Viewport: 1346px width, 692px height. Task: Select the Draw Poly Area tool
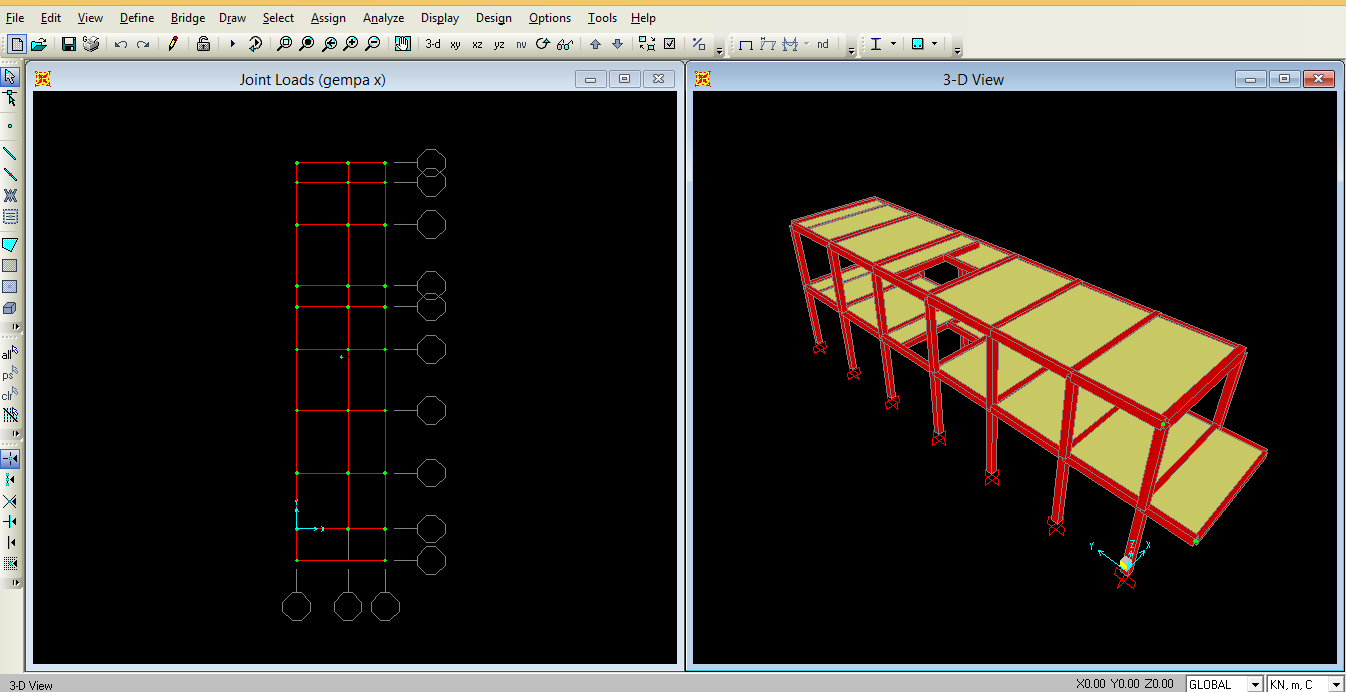[10, 245]
